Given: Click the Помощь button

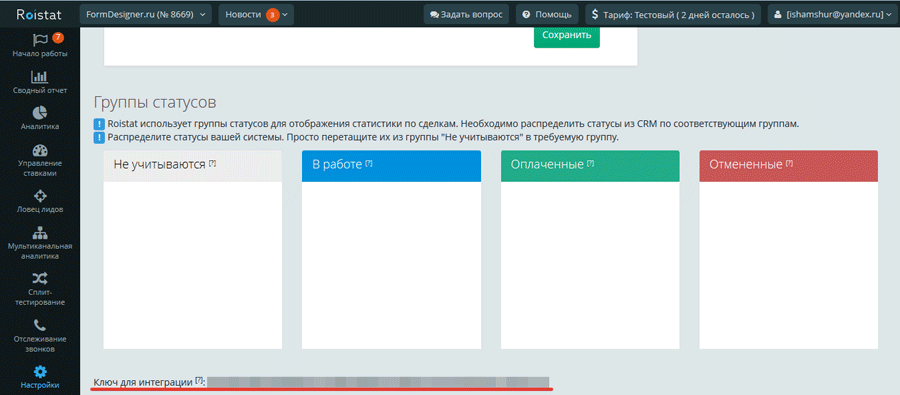Looking at the screenshot, I should tap(547, 14).
